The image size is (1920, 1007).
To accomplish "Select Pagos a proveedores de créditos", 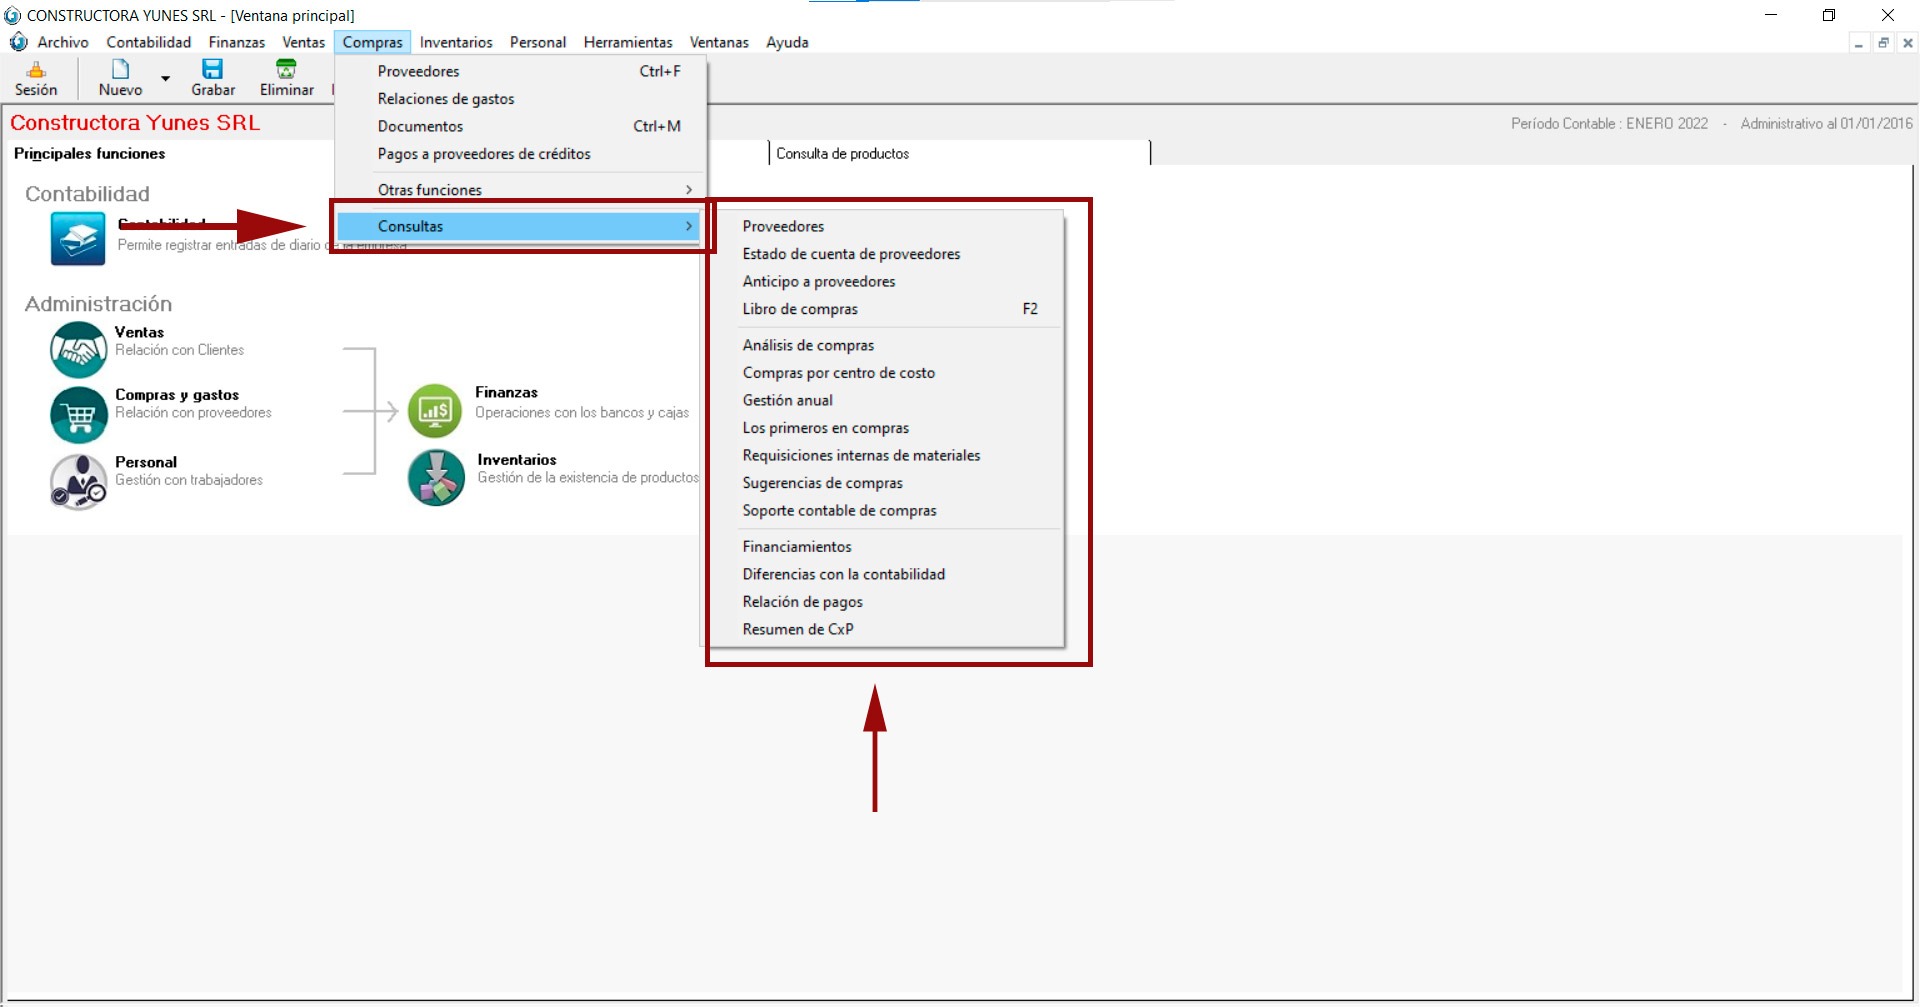I will (x=484, y=154).
